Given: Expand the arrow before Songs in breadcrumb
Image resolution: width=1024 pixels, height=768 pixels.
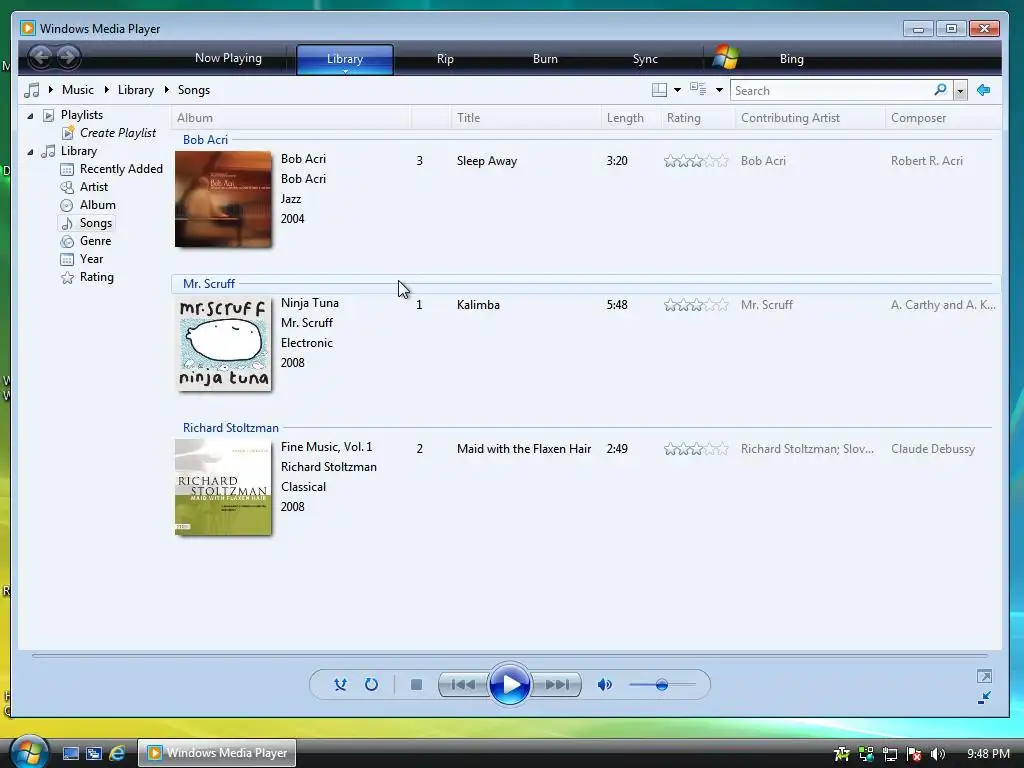Looking at the screenshot, I should [x=167, y=89].
